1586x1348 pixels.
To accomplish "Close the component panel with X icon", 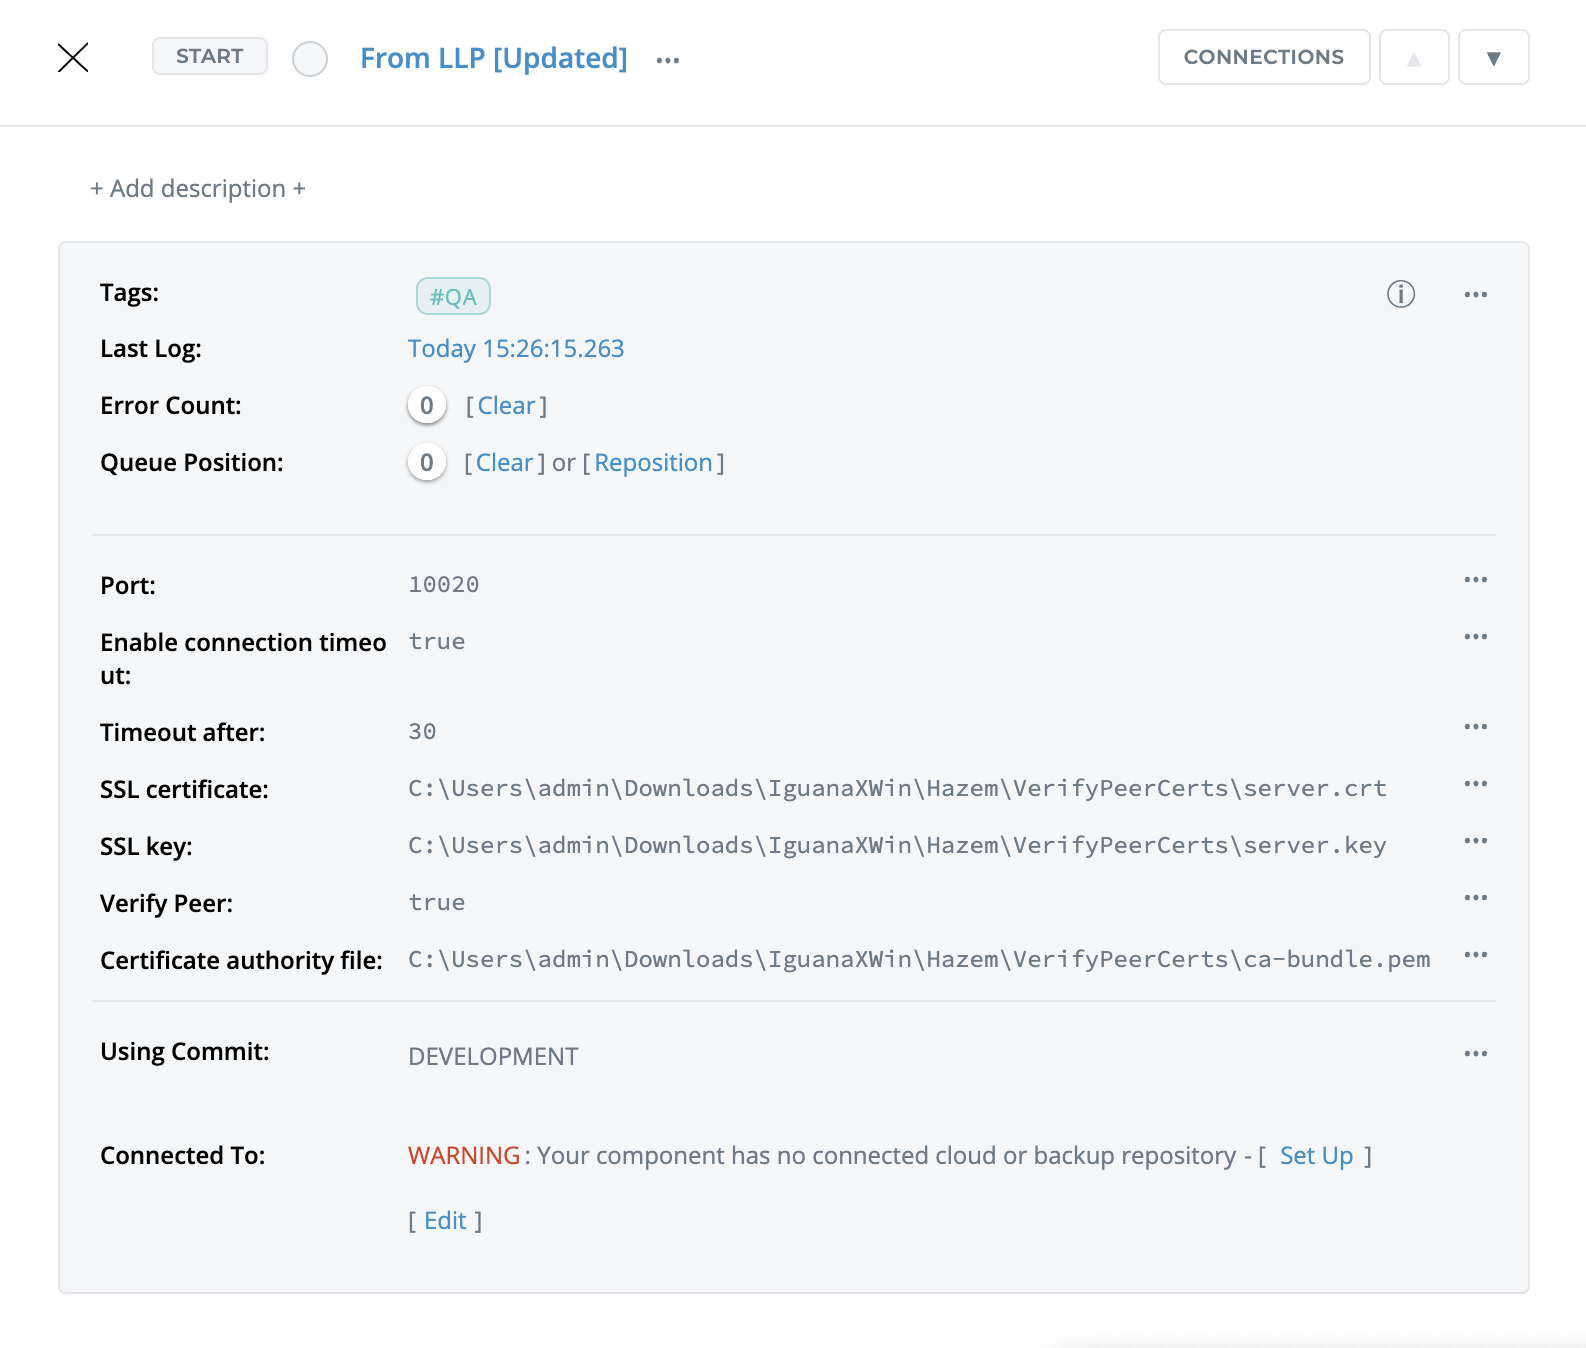I will point(73,58).
